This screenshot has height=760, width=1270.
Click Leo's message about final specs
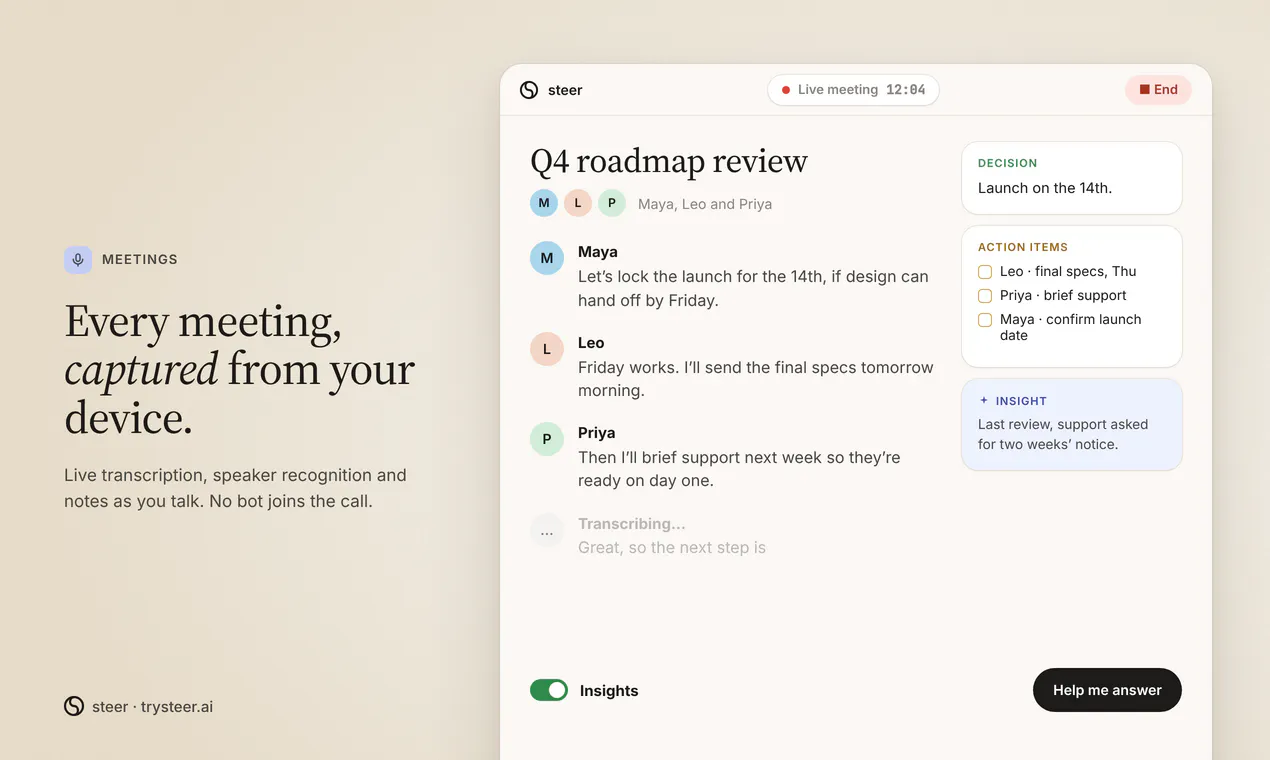coord(756,379)
